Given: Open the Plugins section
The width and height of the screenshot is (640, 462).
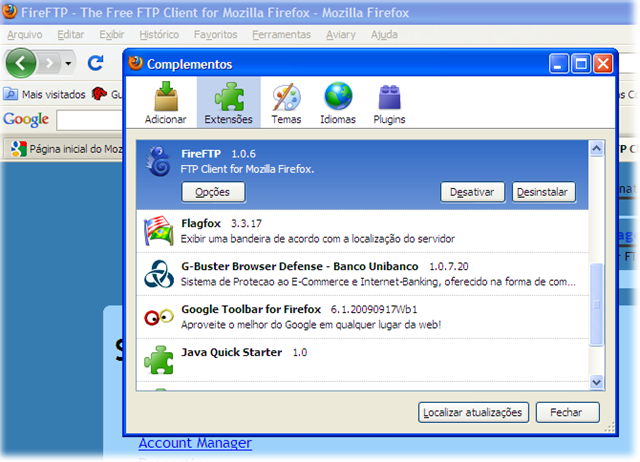Looking at the screenshot, I should point(389,103).
